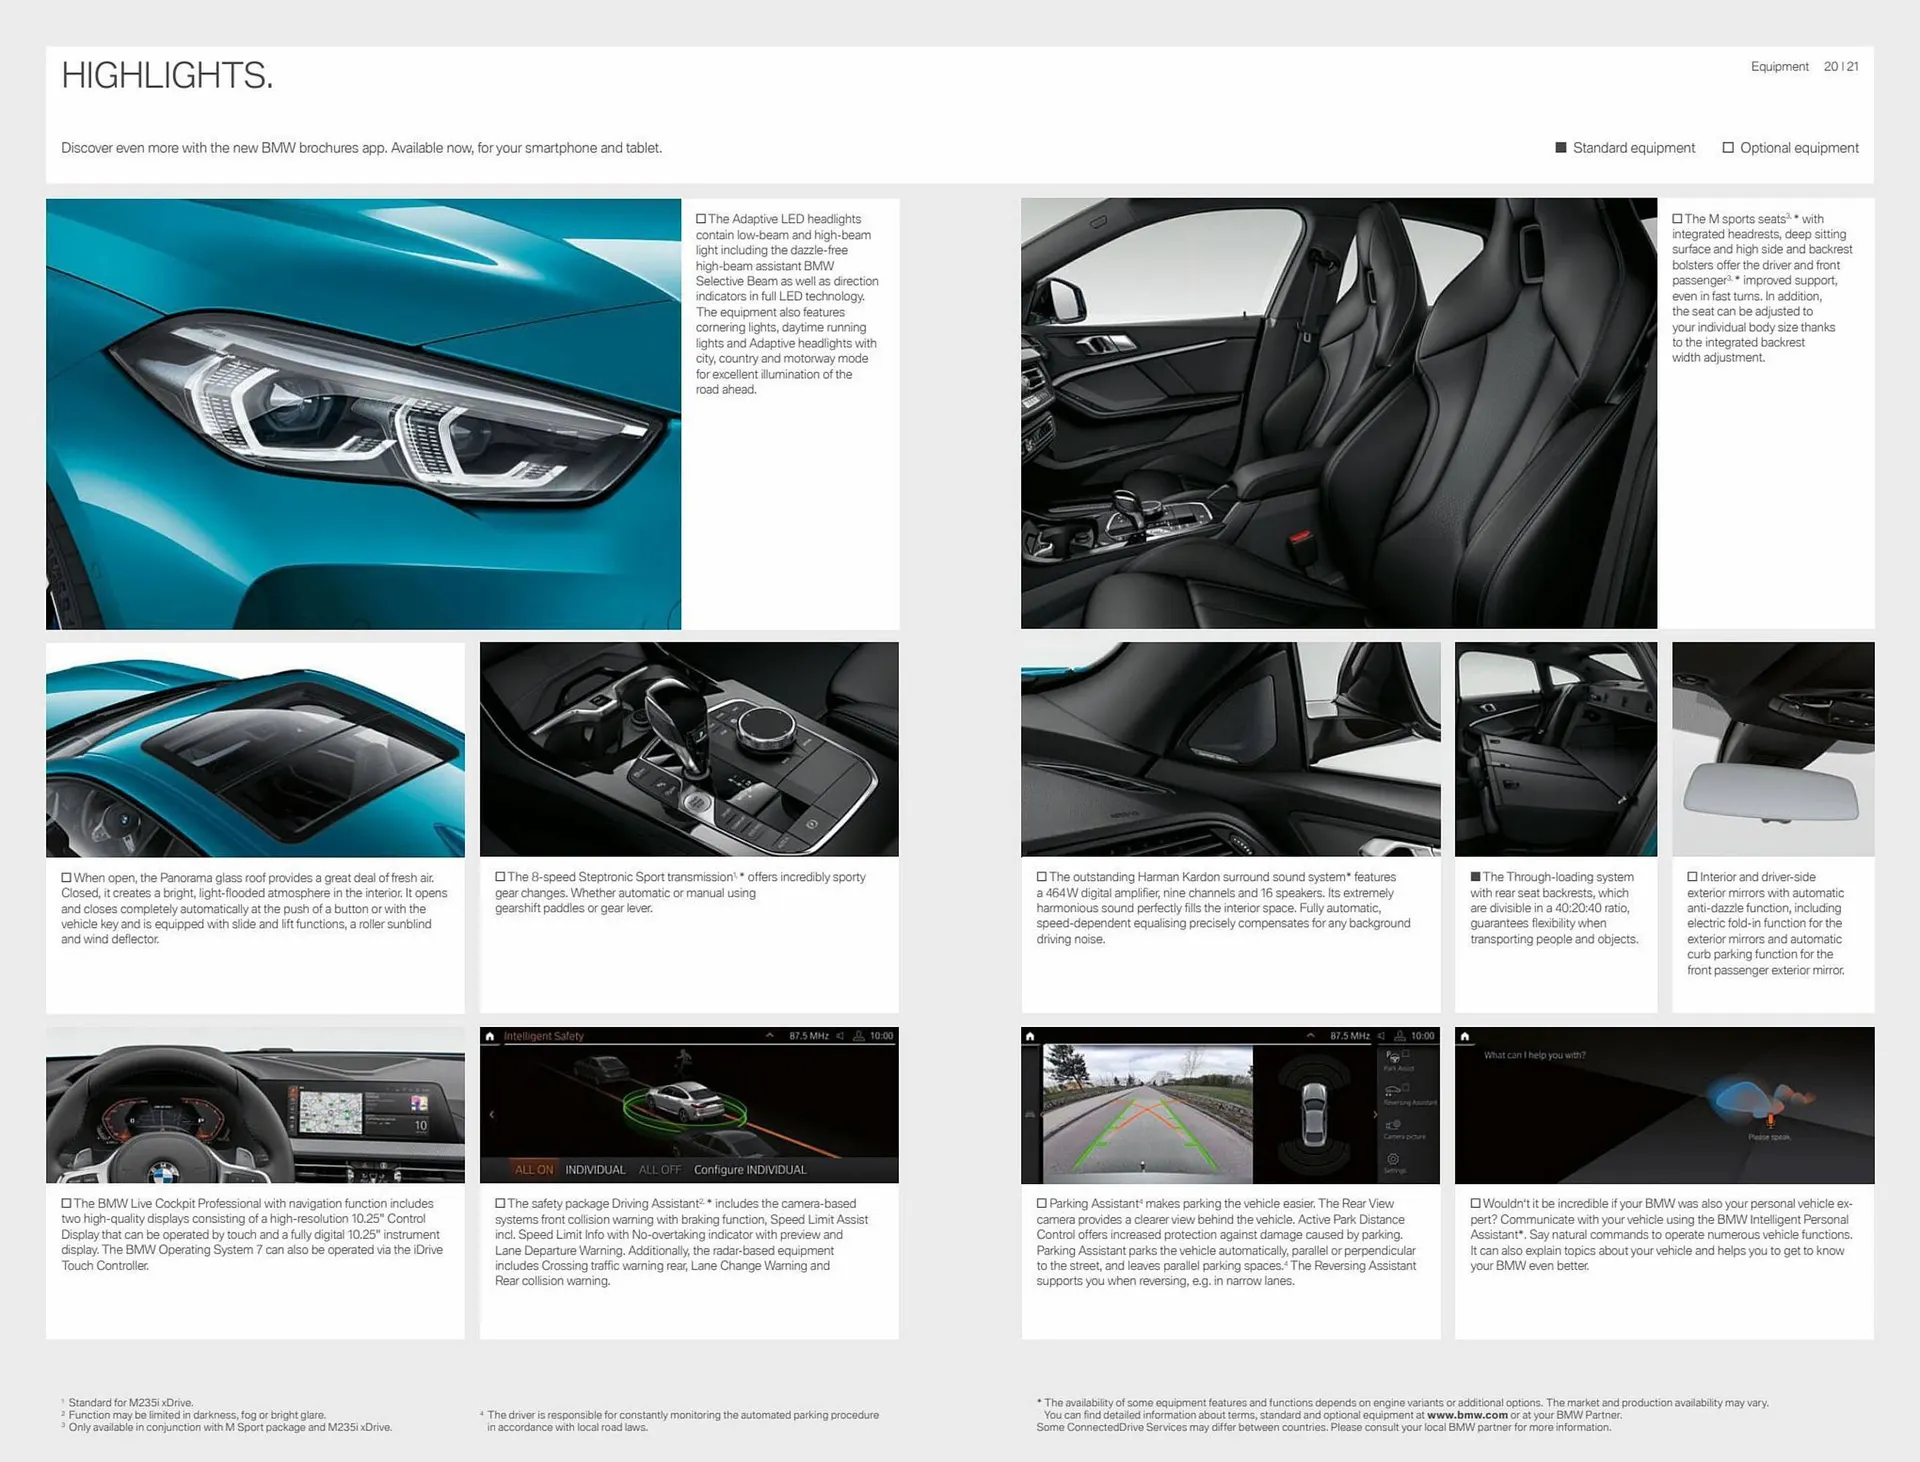Click the right chevron beside the parking camera view
1920x1462 pixels.
tap(1376, 1115)
